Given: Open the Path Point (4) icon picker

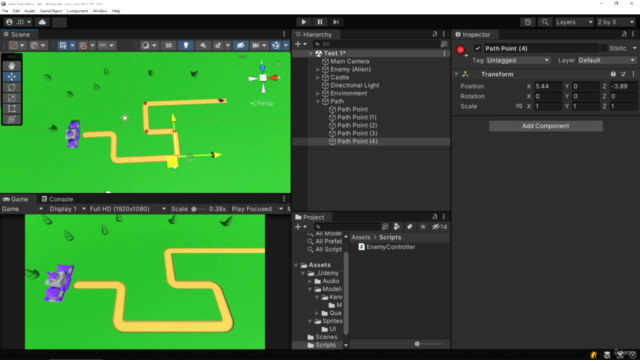Looking at the screenshot, I should point(461,50).
